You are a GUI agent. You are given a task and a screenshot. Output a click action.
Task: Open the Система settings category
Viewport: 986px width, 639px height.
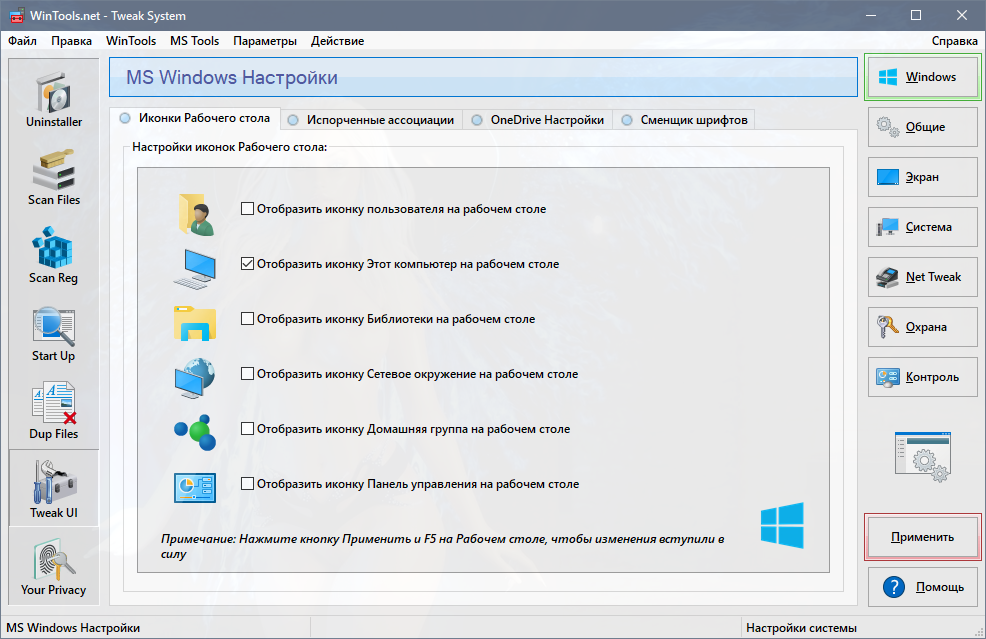tap(922, 226)
